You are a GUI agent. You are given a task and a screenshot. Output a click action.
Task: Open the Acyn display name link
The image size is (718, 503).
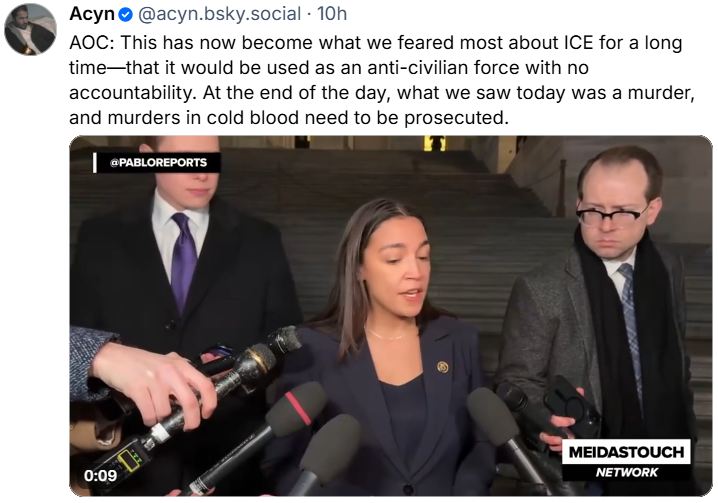tap(91, 15)
